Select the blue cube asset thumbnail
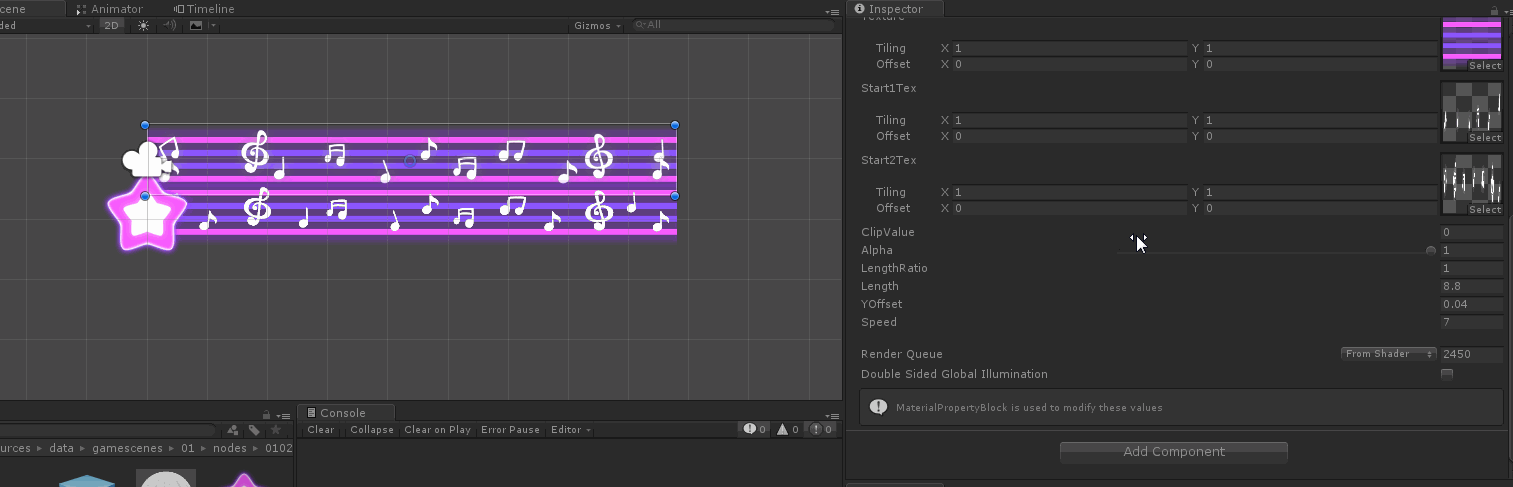 87,481
